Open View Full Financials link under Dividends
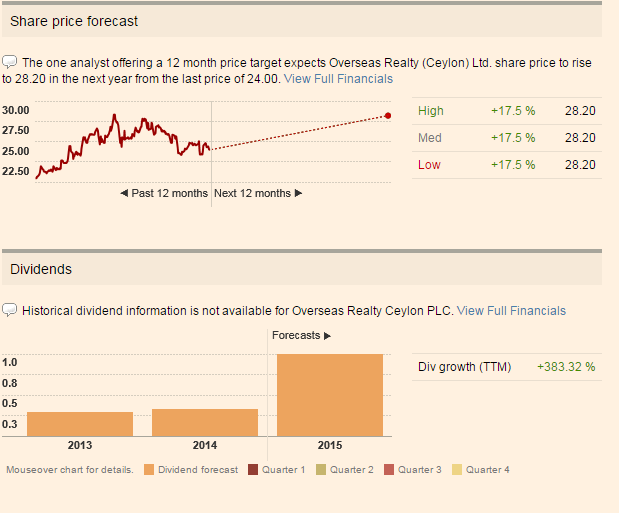 [x=511, y=311]
